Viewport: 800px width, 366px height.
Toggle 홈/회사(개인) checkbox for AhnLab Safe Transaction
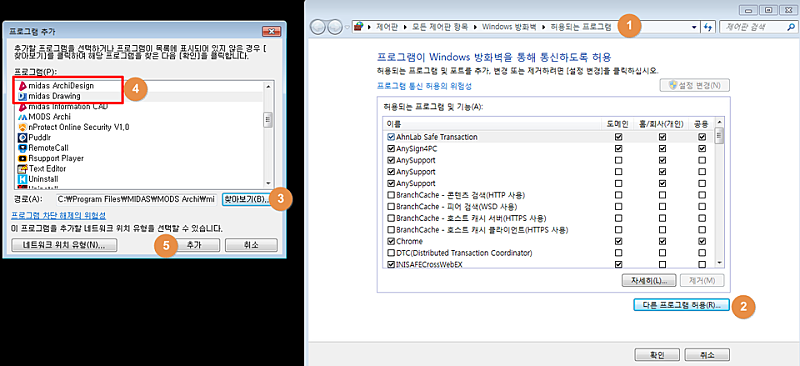pyautogui.click(x=662, y=137)
